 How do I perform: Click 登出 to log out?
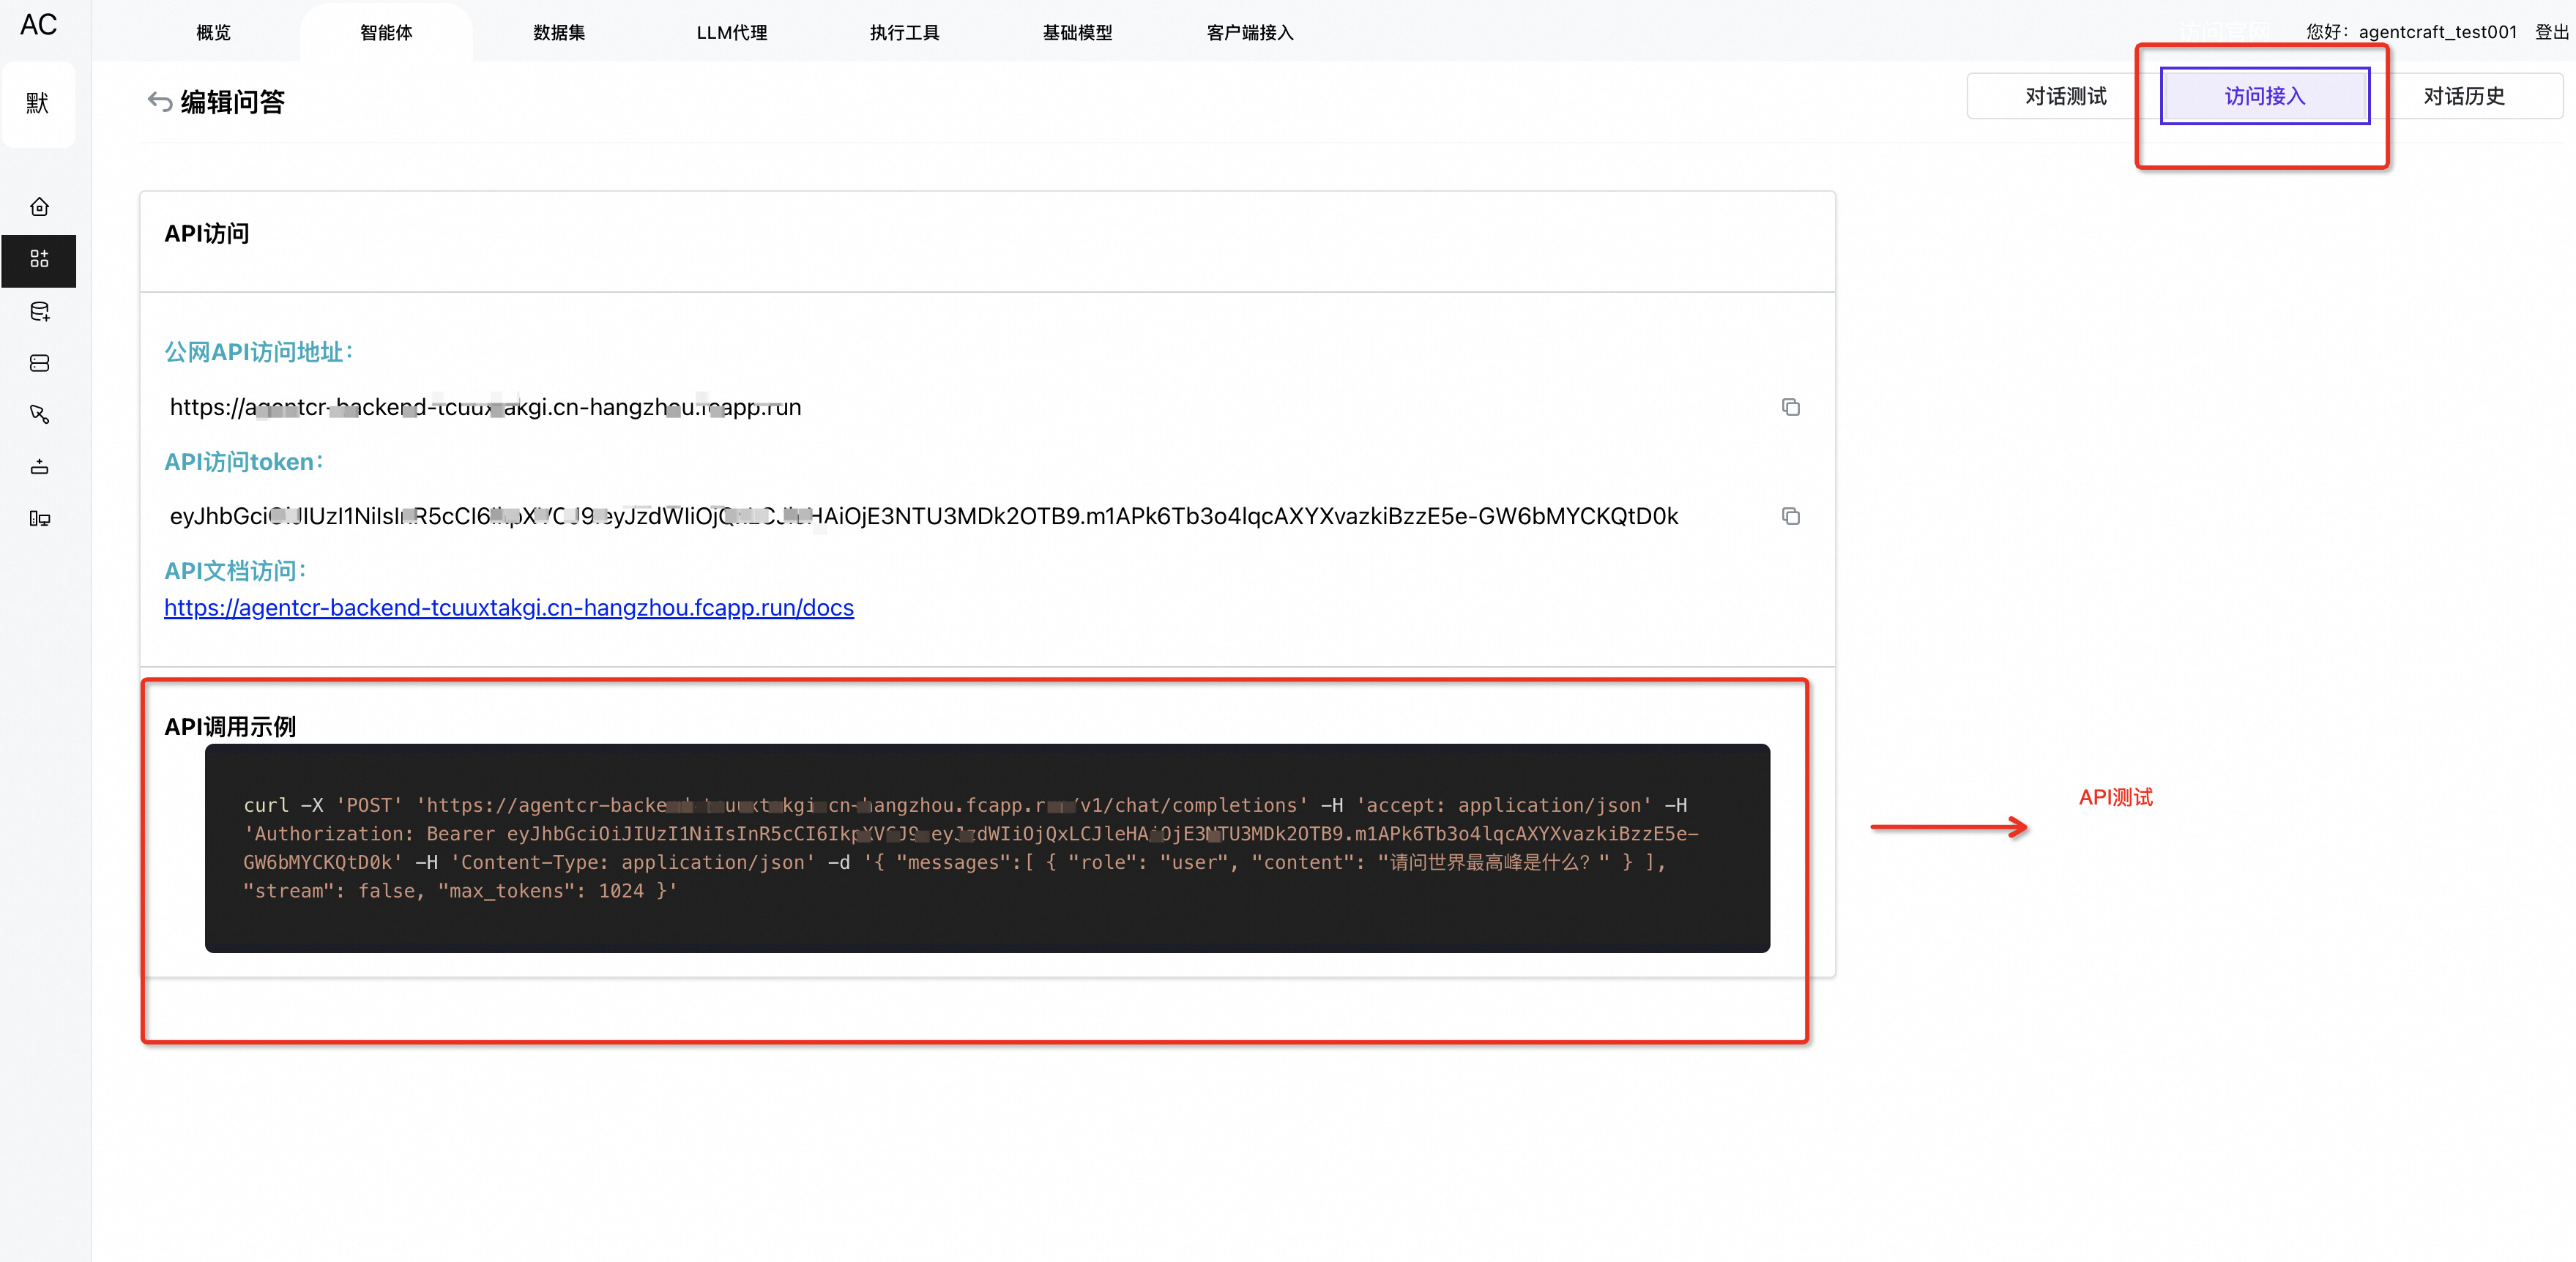pyautogui.click(x=2551, y=32)
